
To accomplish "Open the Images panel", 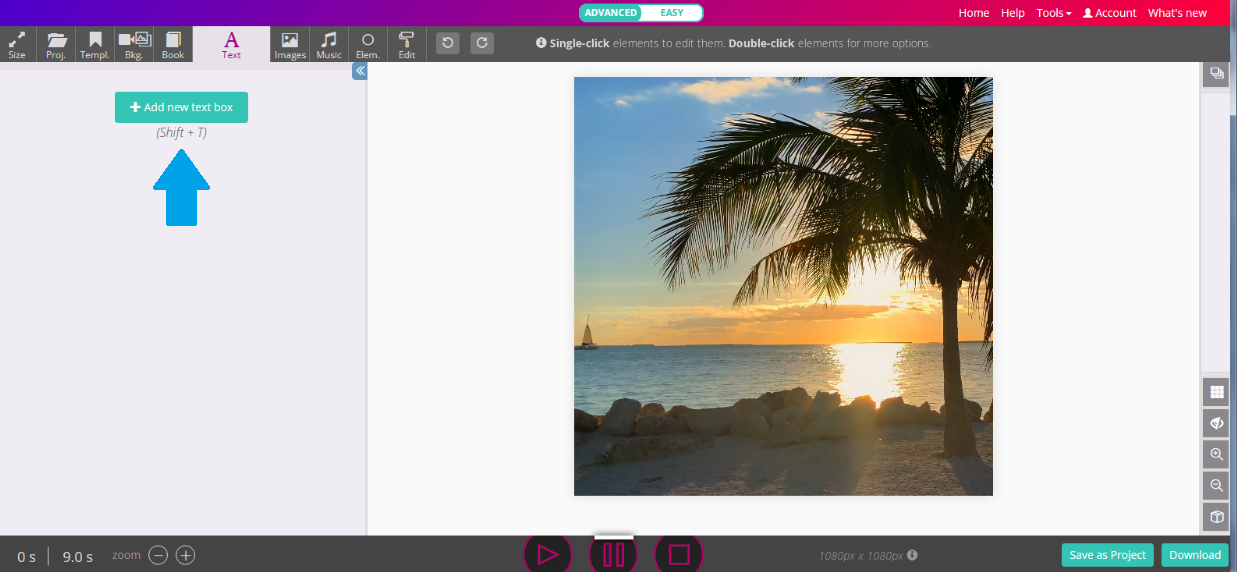I will [290, 45].
